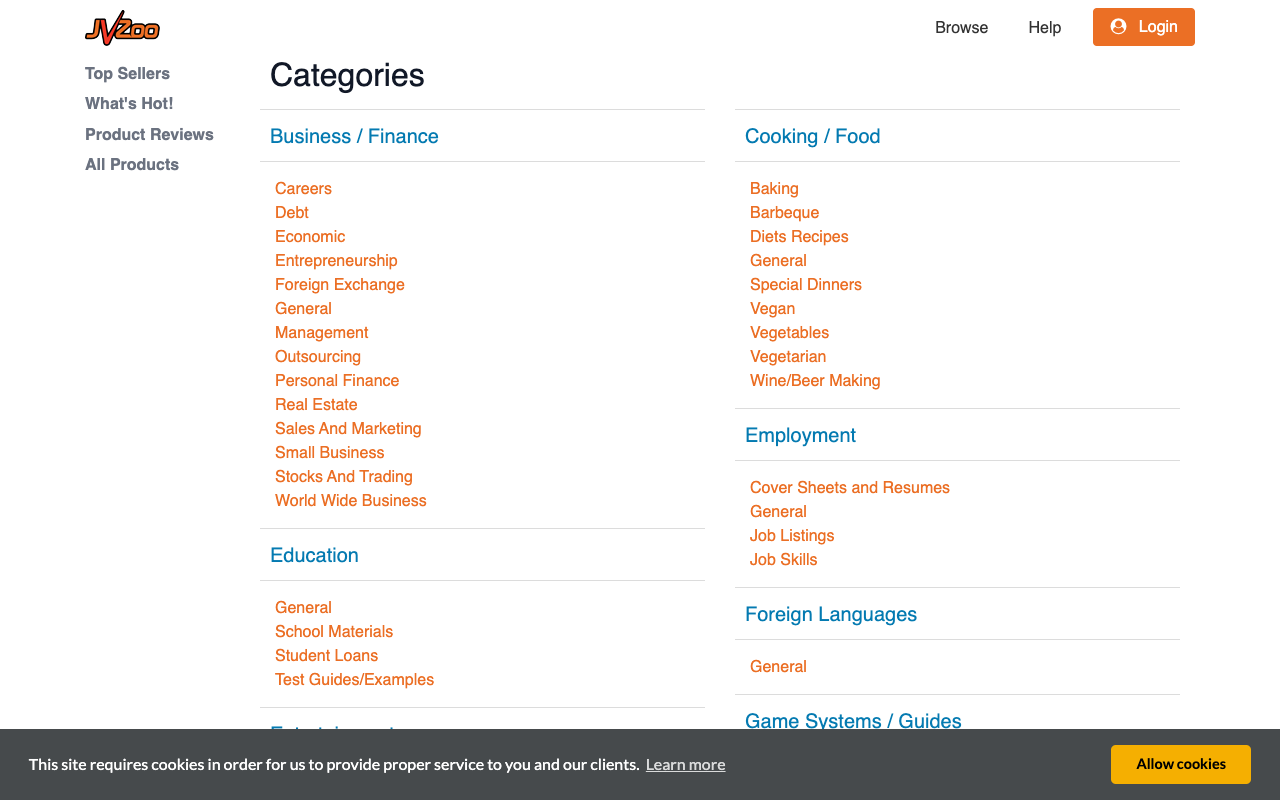Open the Business / Finance category heading
This screenshot has height=800, width=1280.
point(354,136)
